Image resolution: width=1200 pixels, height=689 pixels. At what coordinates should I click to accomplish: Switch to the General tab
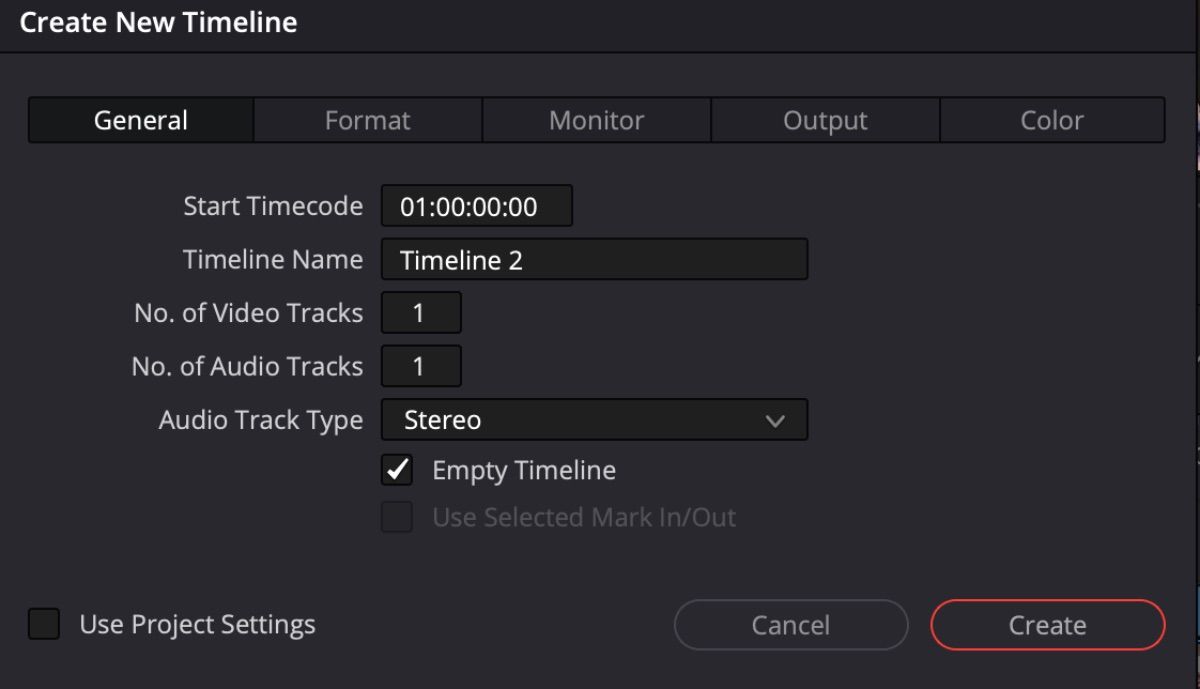point(141,120)
